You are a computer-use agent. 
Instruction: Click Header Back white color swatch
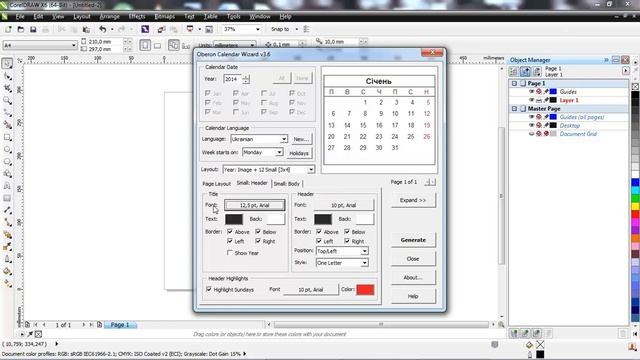pyautogui.click(x=364, y=219)
